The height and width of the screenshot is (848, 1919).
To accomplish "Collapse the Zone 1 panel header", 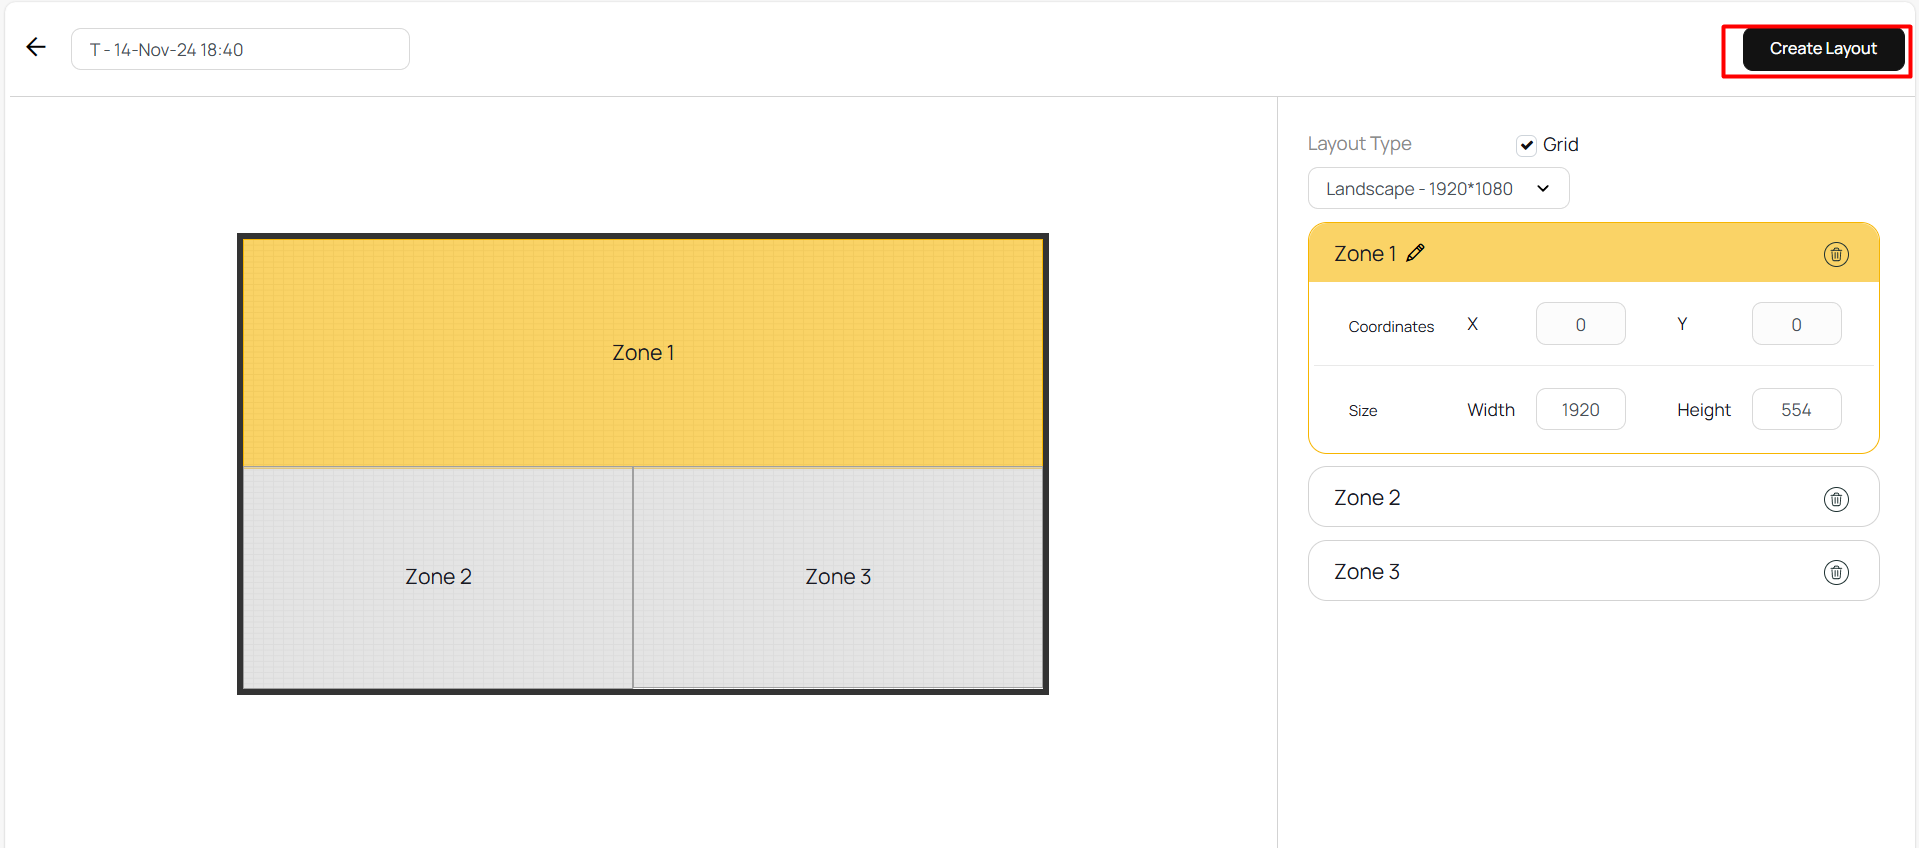I will pos(1600,253).
